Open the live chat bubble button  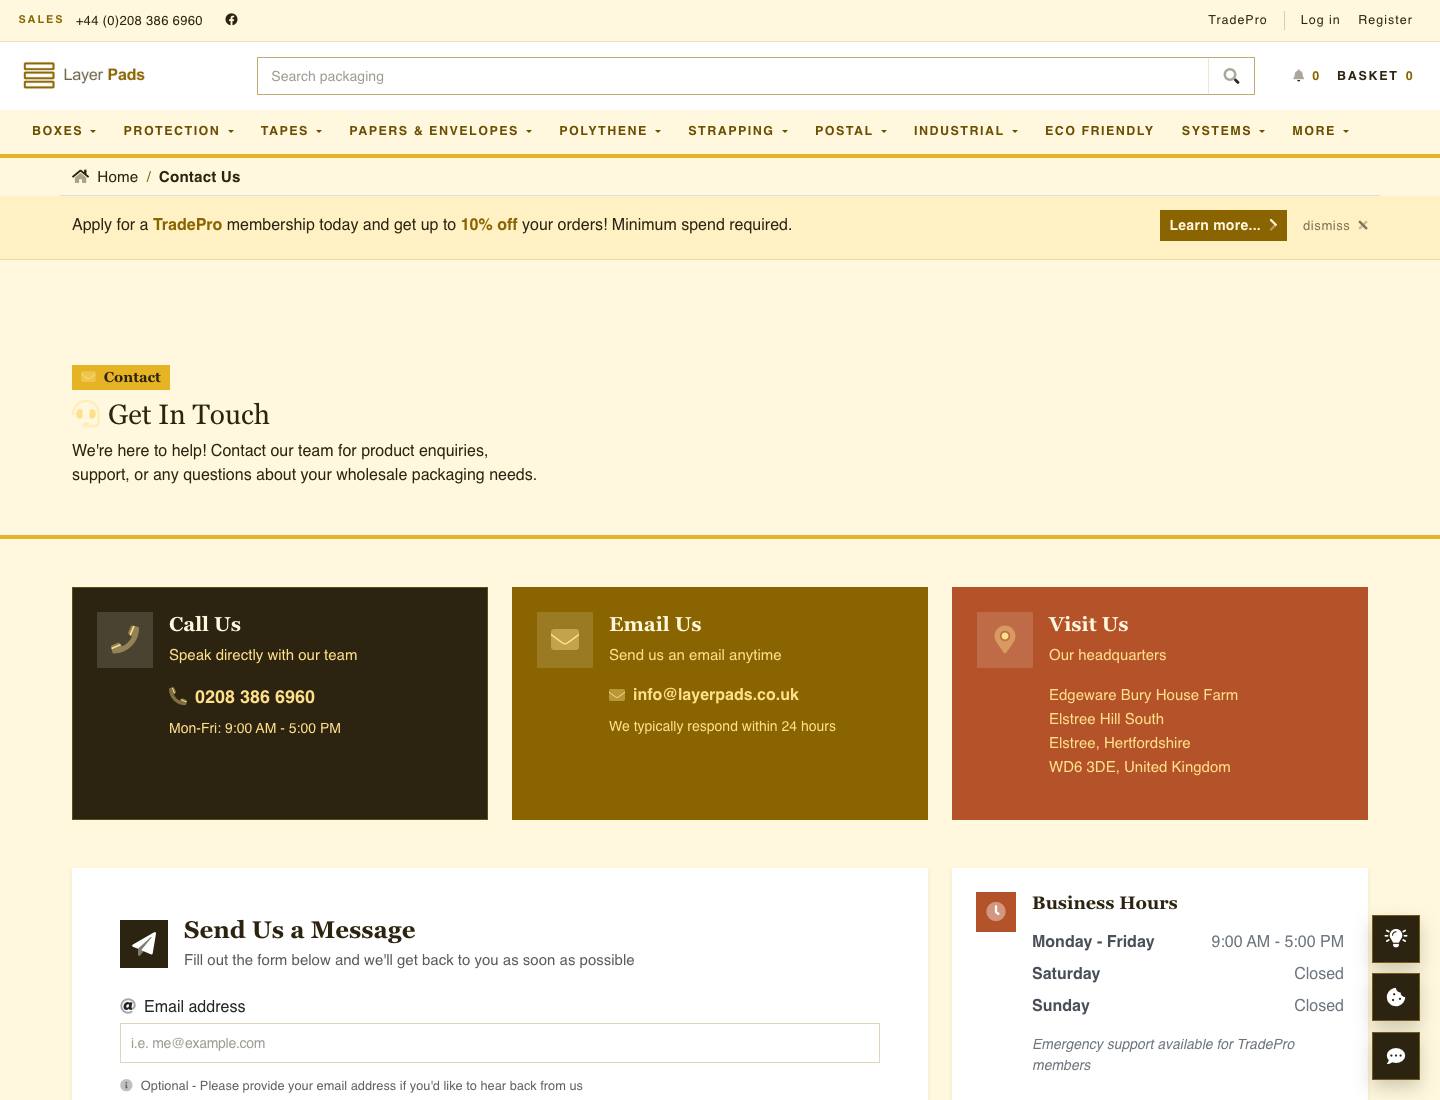coord(1396,1055)
